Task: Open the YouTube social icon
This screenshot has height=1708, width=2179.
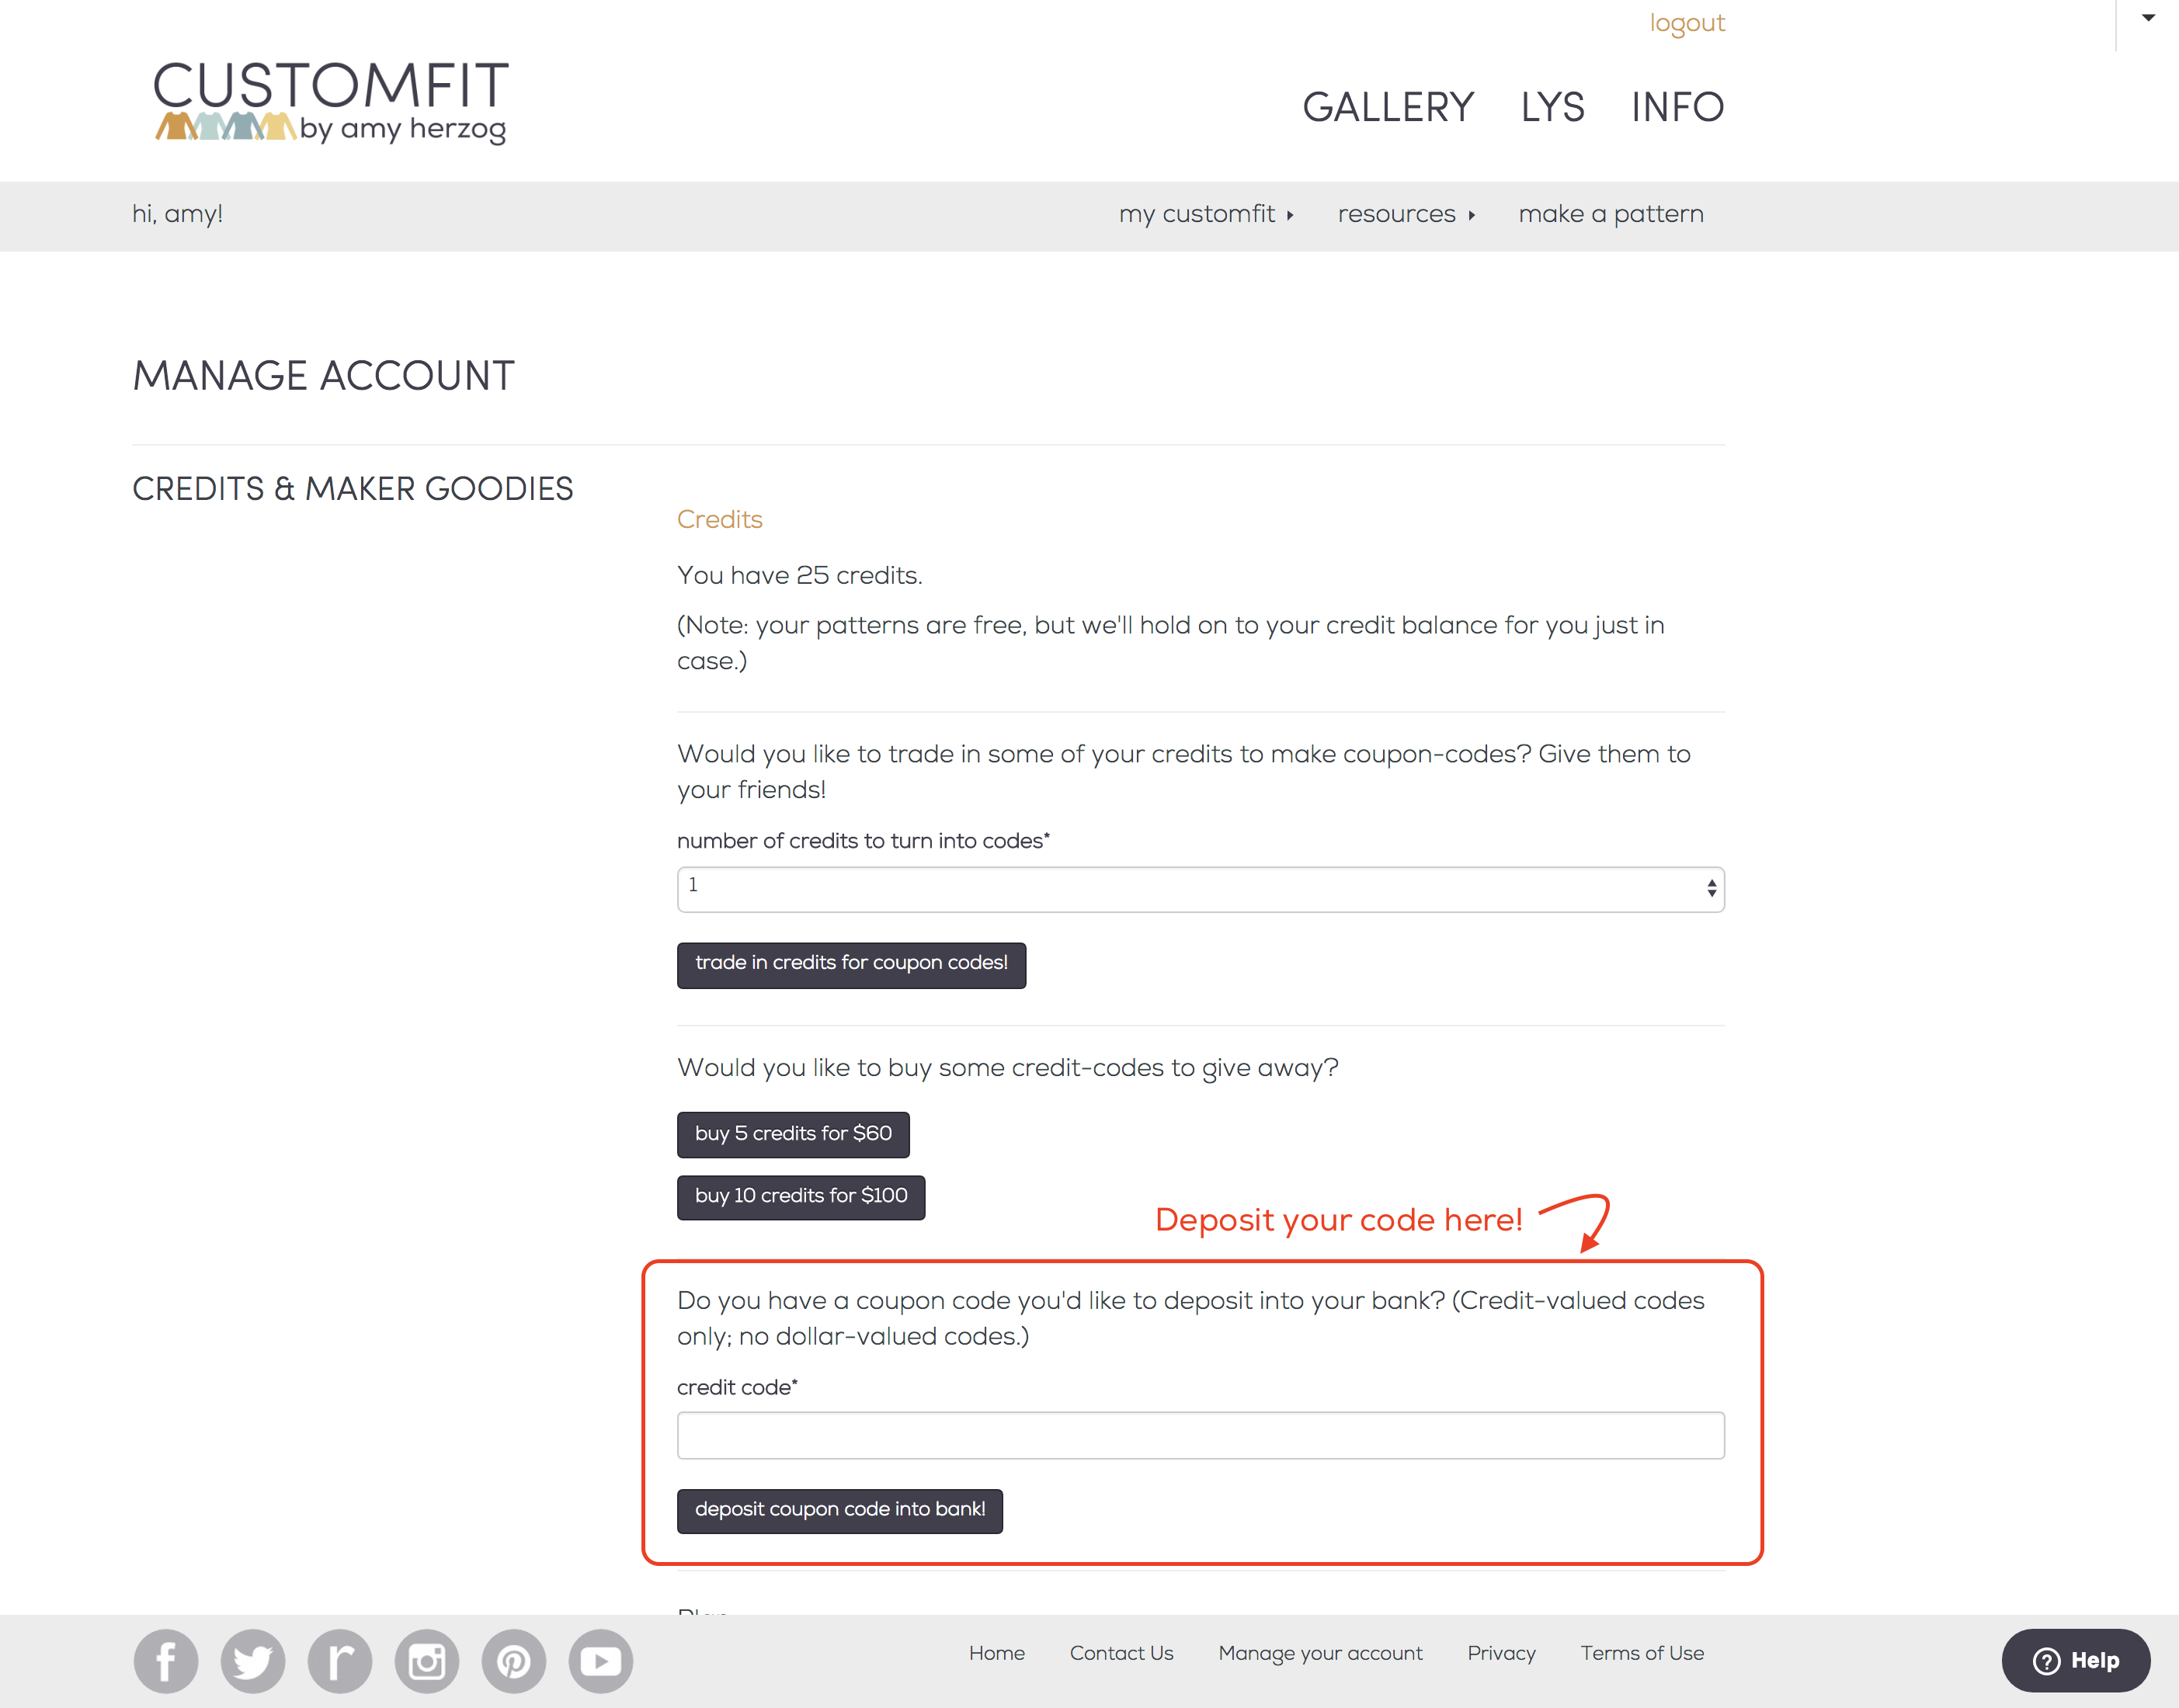Action: point(601,1661)
